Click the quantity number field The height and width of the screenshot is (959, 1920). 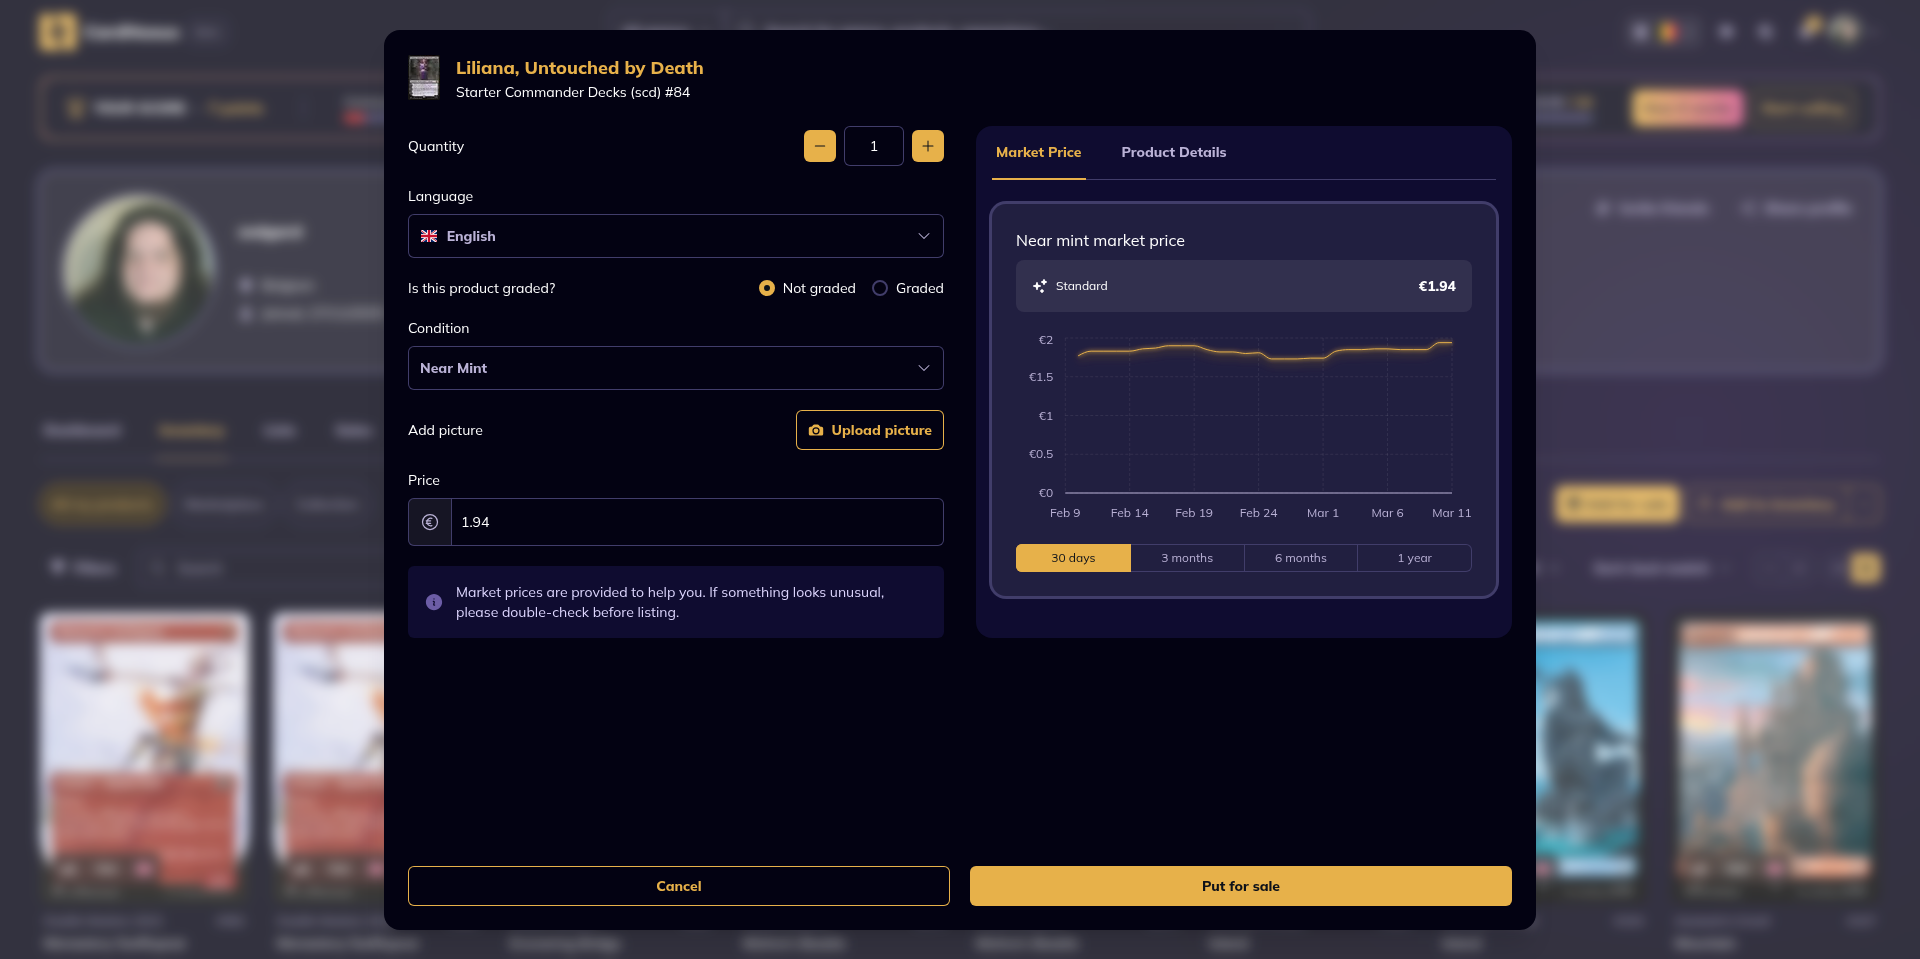click(873, 146)
